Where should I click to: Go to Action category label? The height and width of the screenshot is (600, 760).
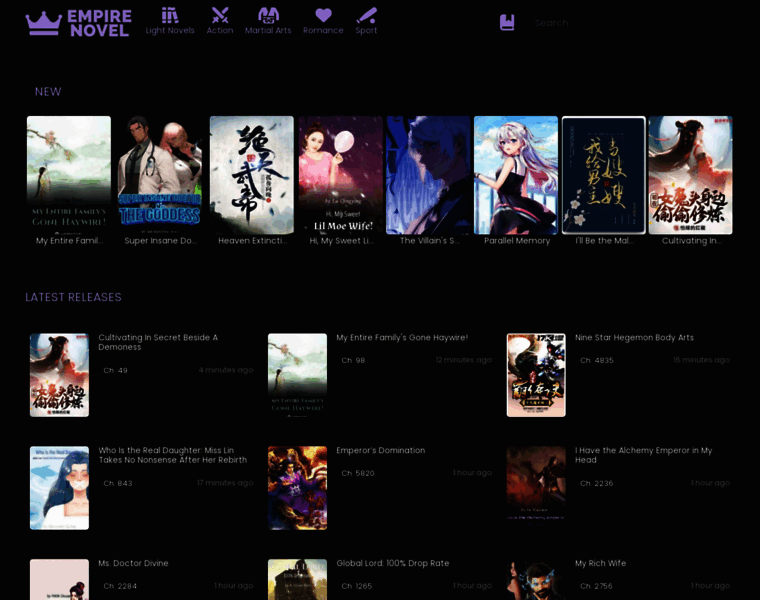(x=220, y=30)
